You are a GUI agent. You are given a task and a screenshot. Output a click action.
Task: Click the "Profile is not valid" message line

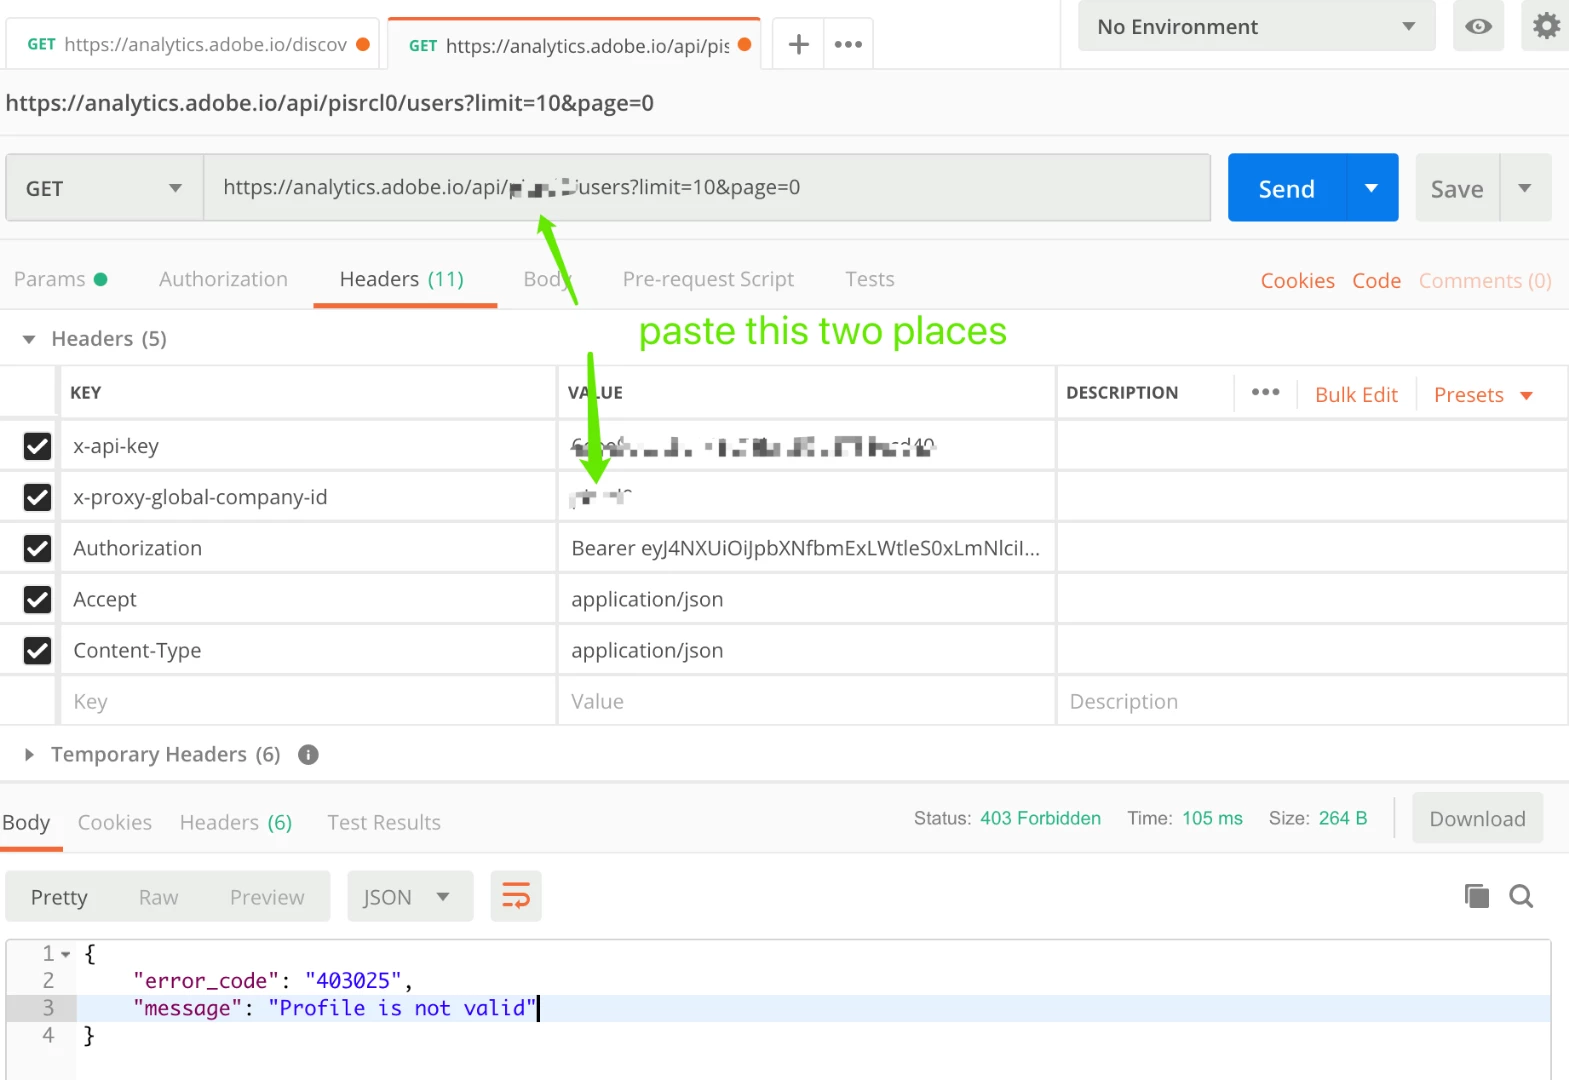(812, 1008)
